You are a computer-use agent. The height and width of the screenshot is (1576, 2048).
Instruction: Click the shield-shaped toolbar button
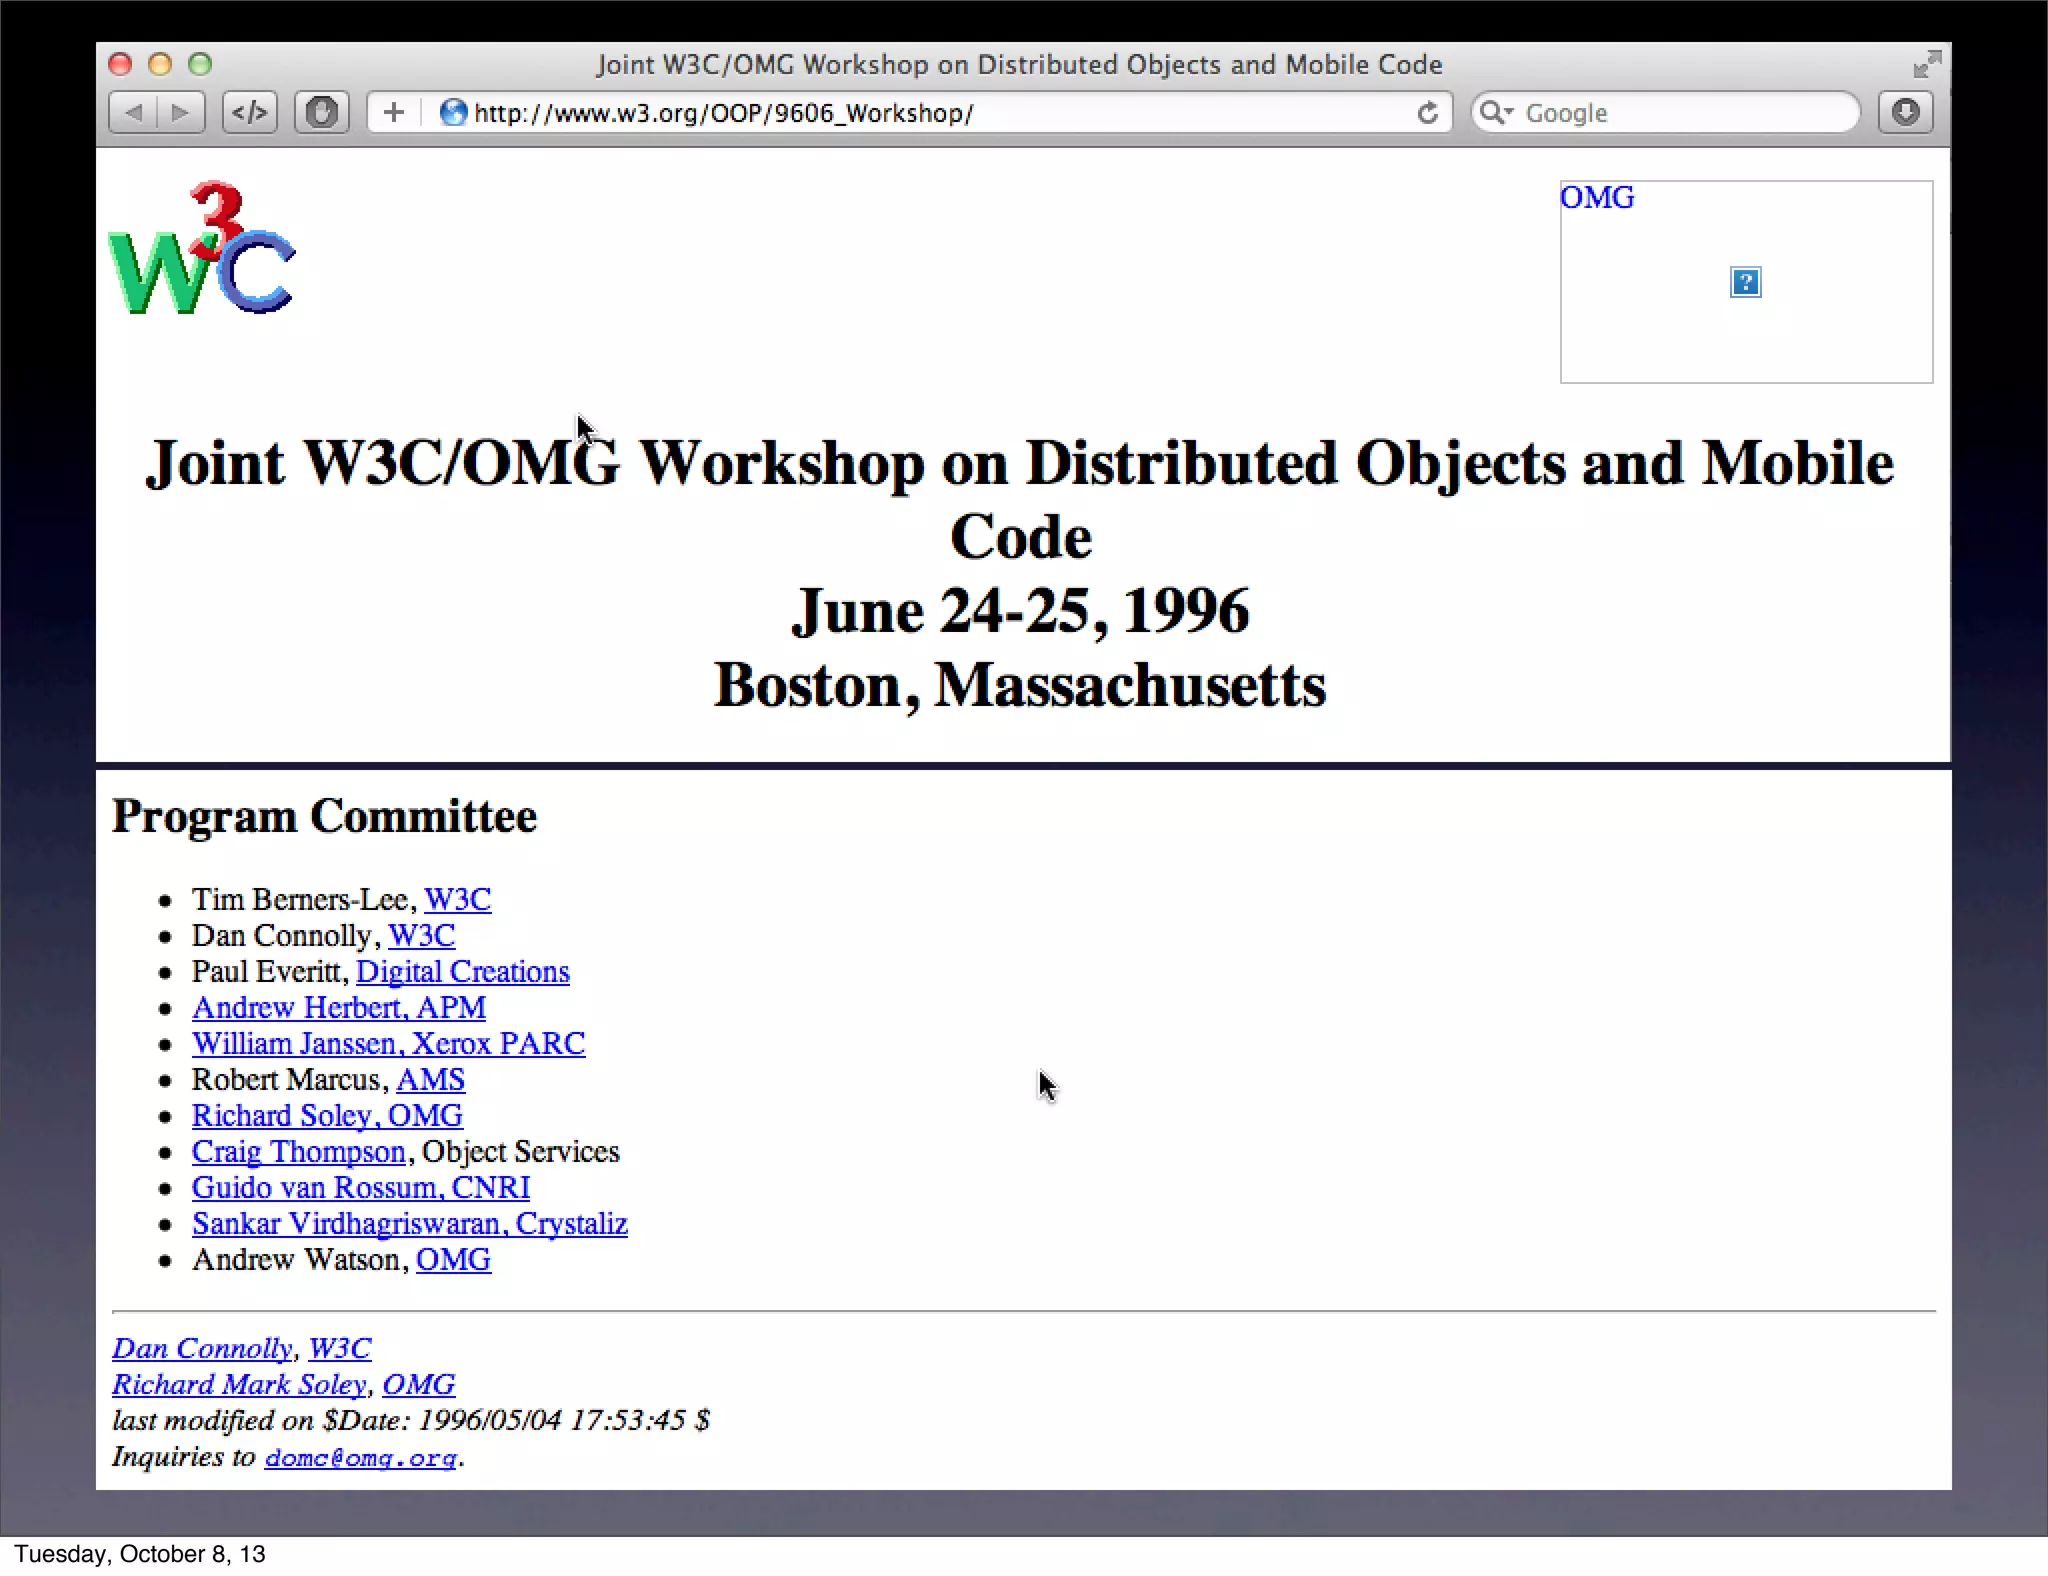coord(321,112)
